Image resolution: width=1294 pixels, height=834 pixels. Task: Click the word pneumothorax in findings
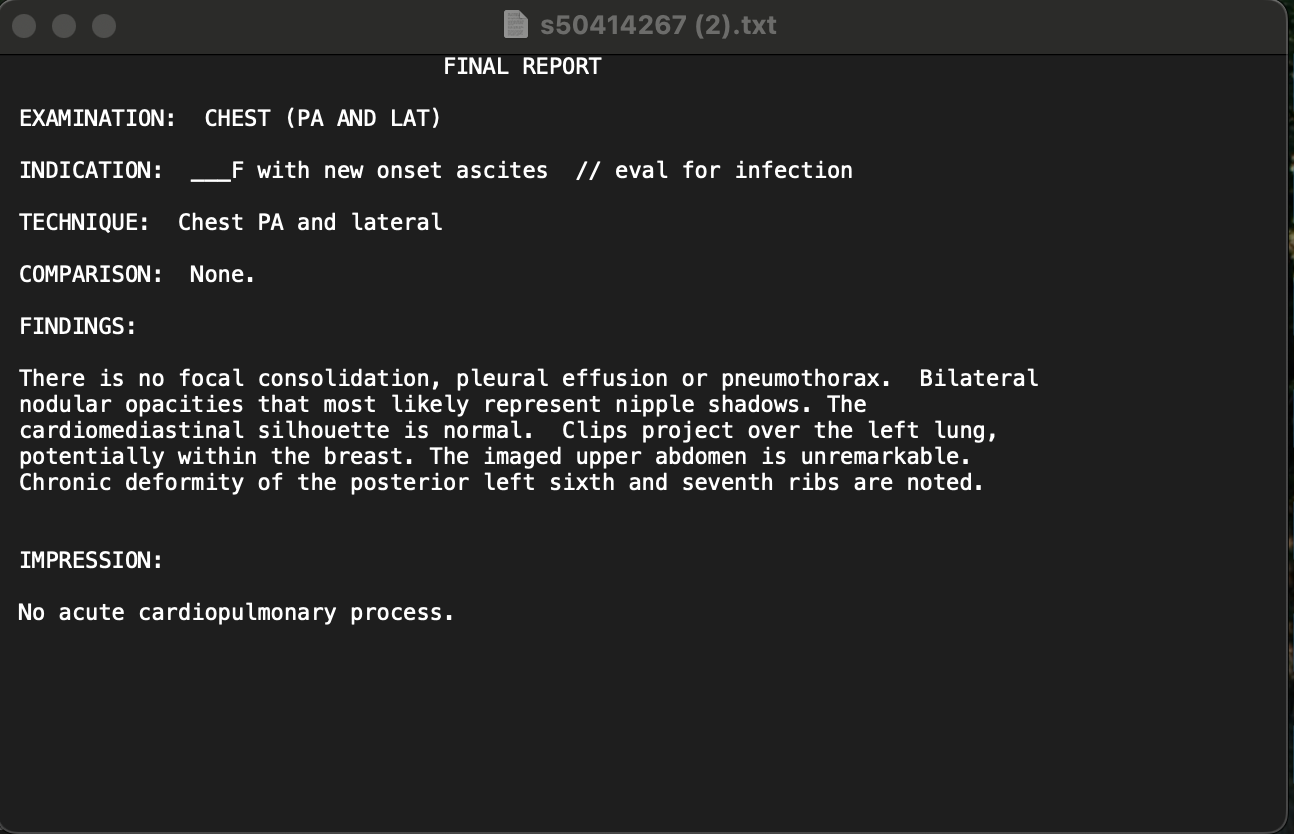[x=806, y=379]
